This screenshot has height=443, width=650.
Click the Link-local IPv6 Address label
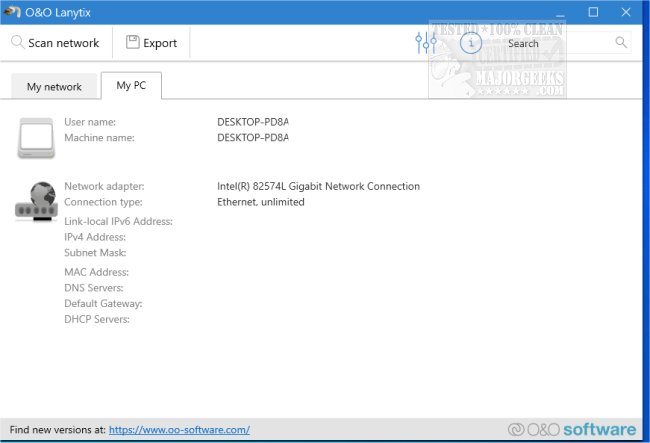[118, 221]
